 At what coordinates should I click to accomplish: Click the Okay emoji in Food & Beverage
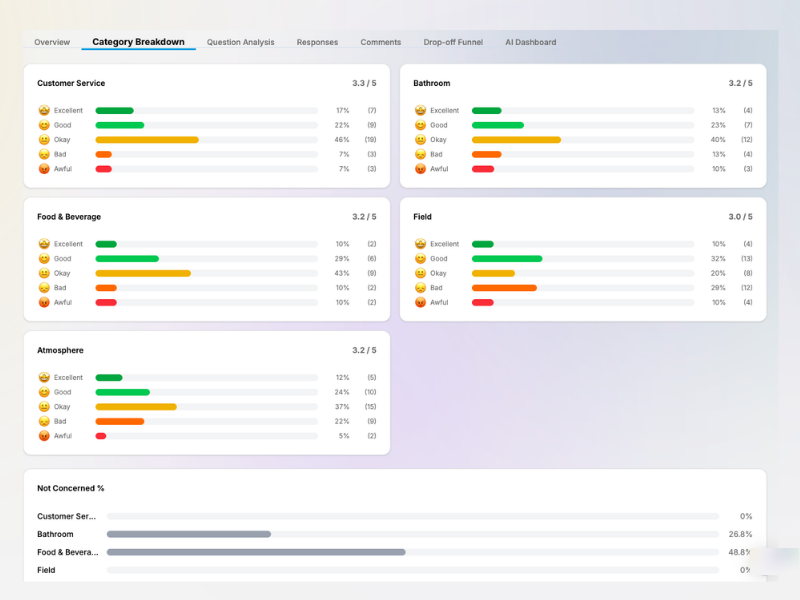pyautogui.click(x=44, y=273)
